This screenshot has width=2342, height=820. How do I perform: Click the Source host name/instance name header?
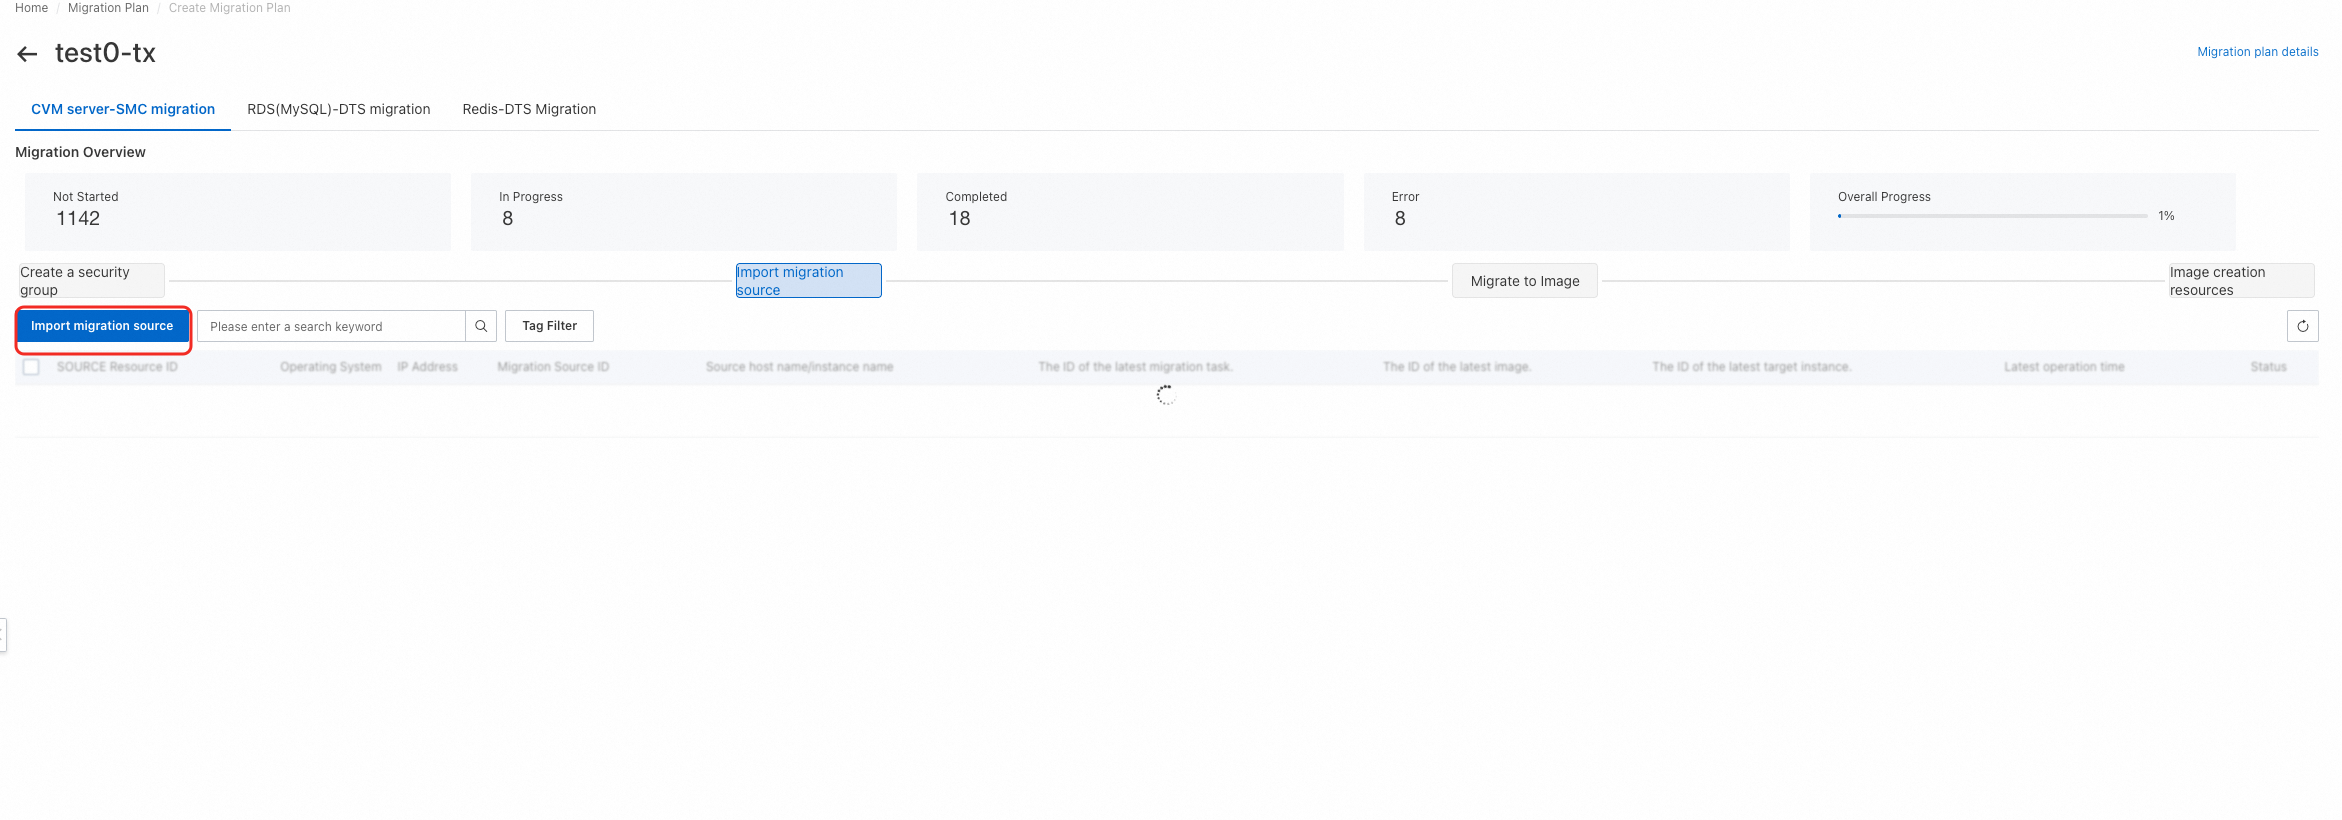tap(799, 367)
